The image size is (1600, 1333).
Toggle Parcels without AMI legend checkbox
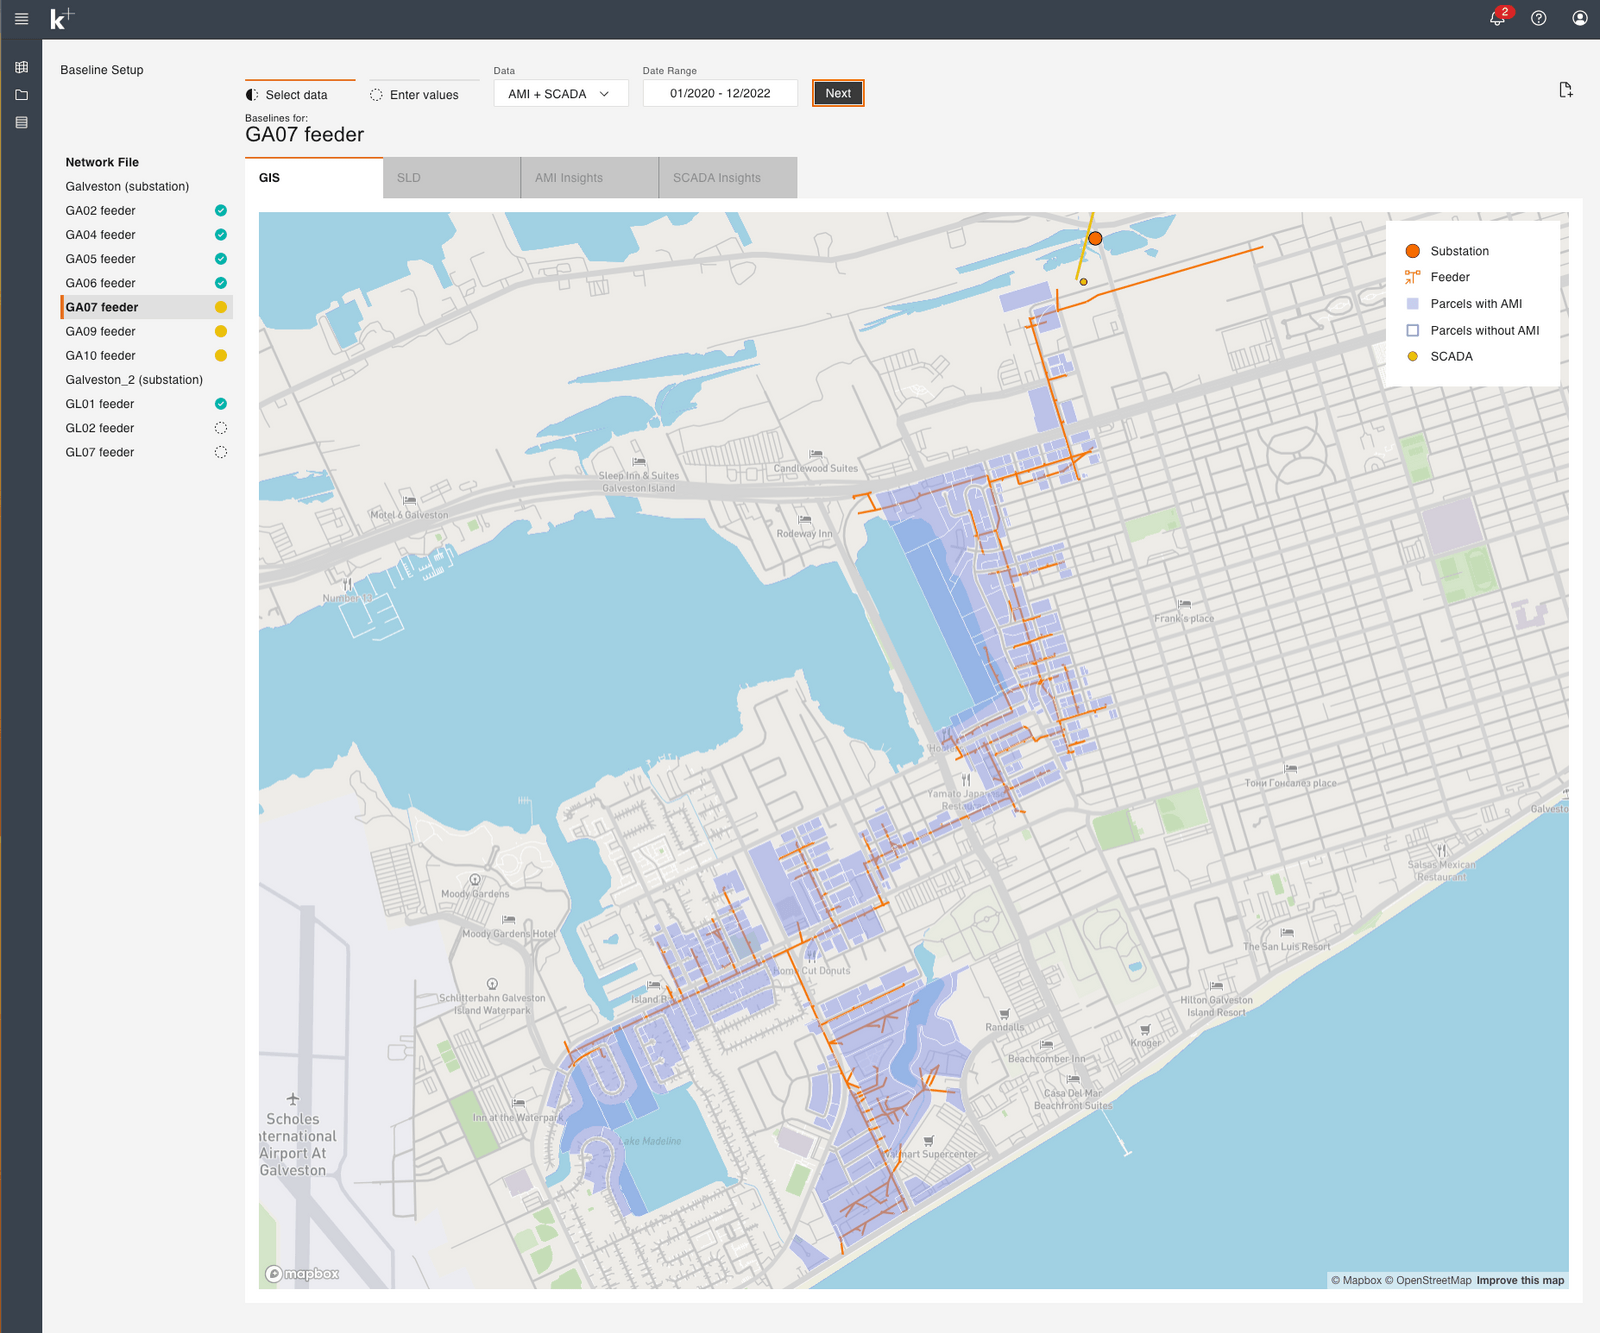pyautogui.click(x=1413, y=330)
